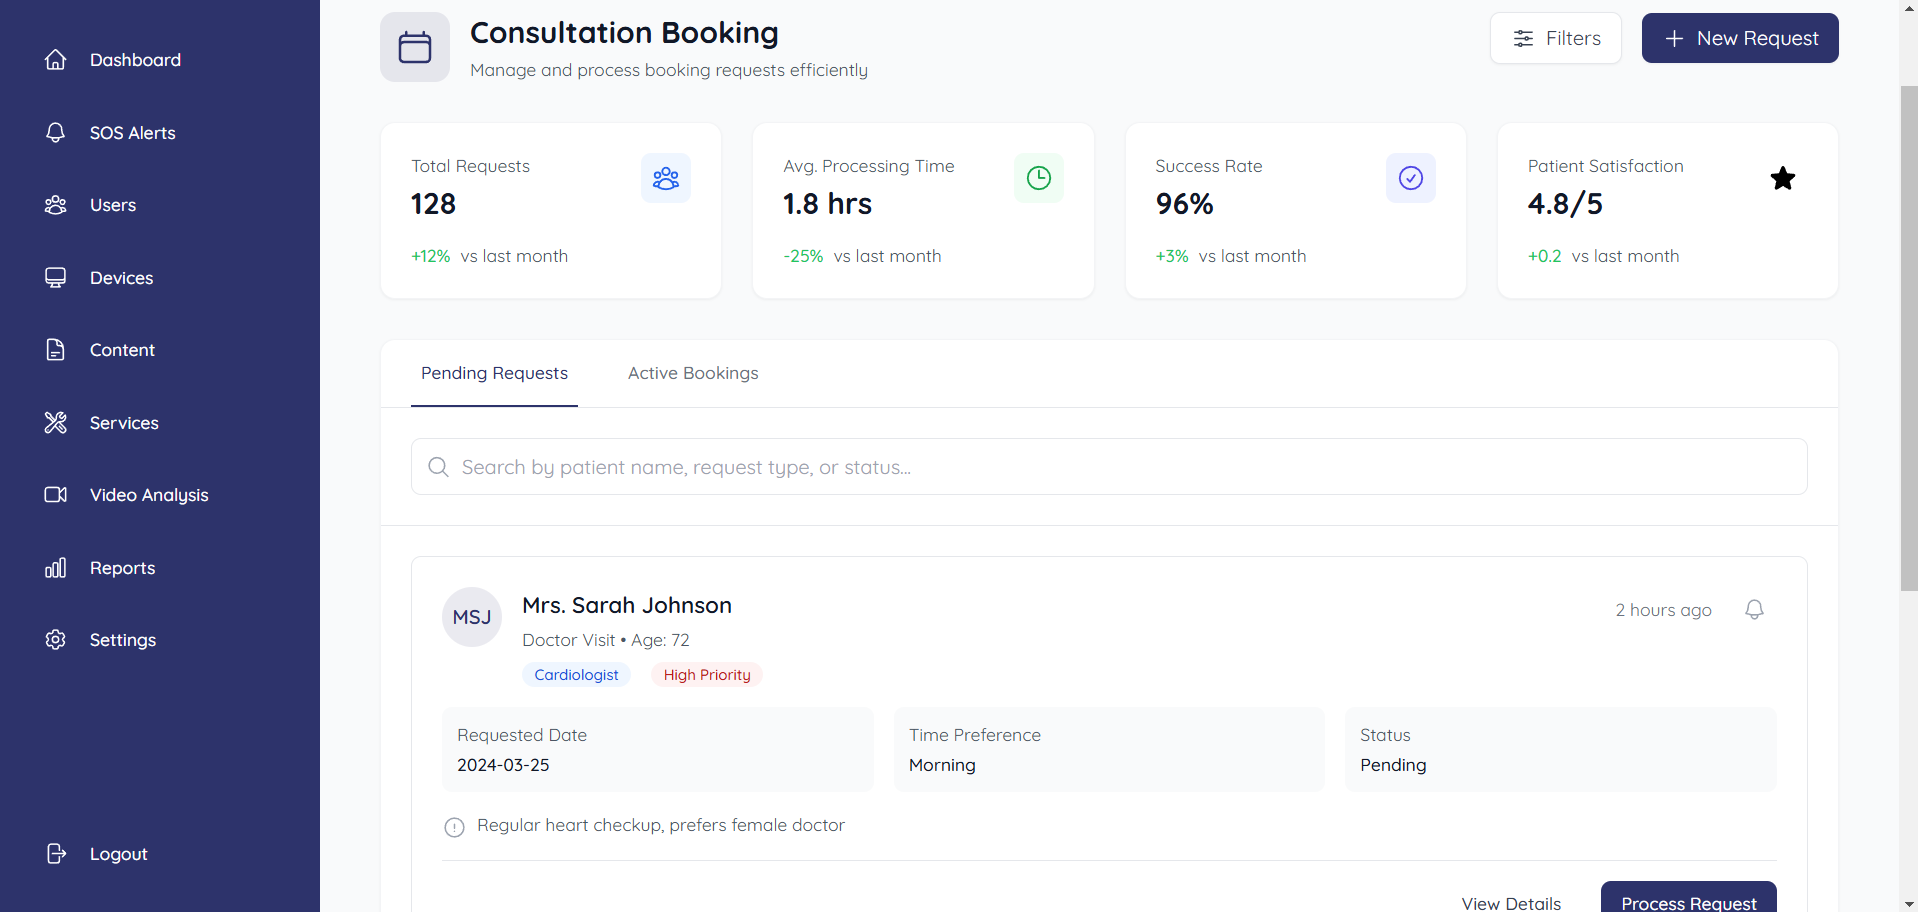Click the Consultation Booking heading

coord(624,33)
